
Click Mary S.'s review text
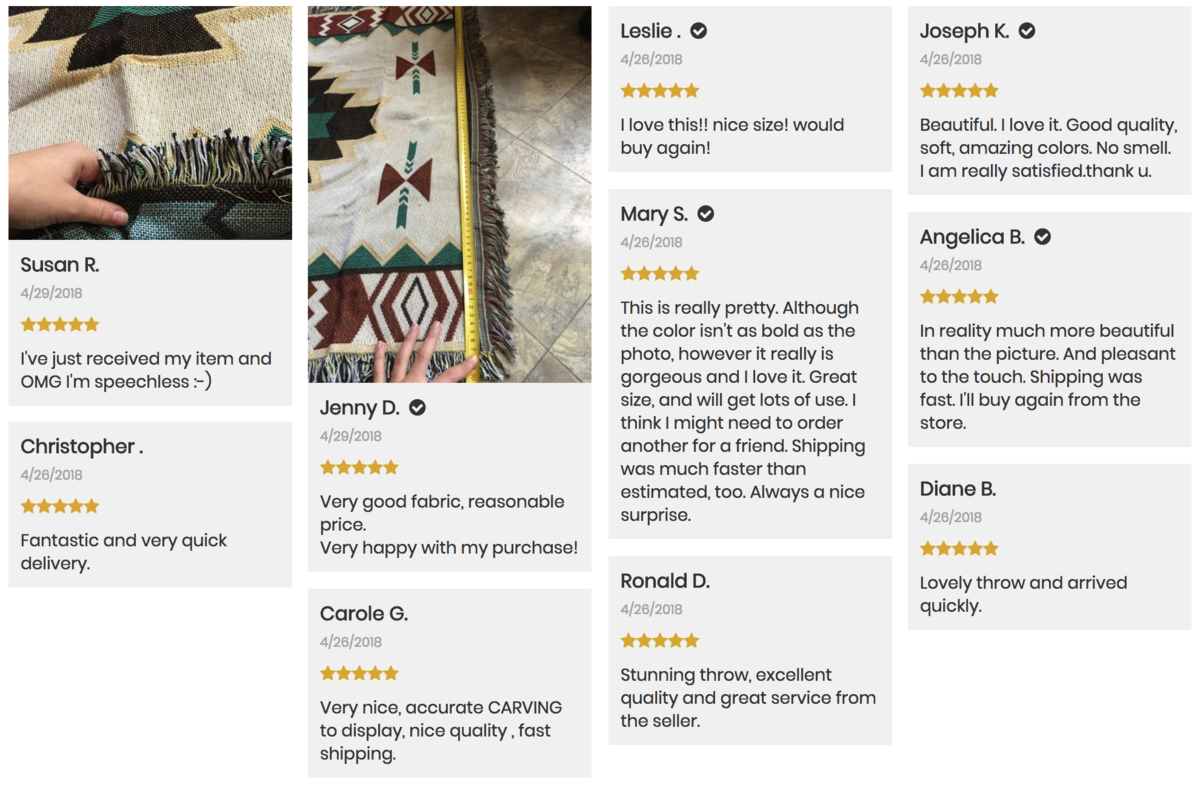click(x=743, y=411)
